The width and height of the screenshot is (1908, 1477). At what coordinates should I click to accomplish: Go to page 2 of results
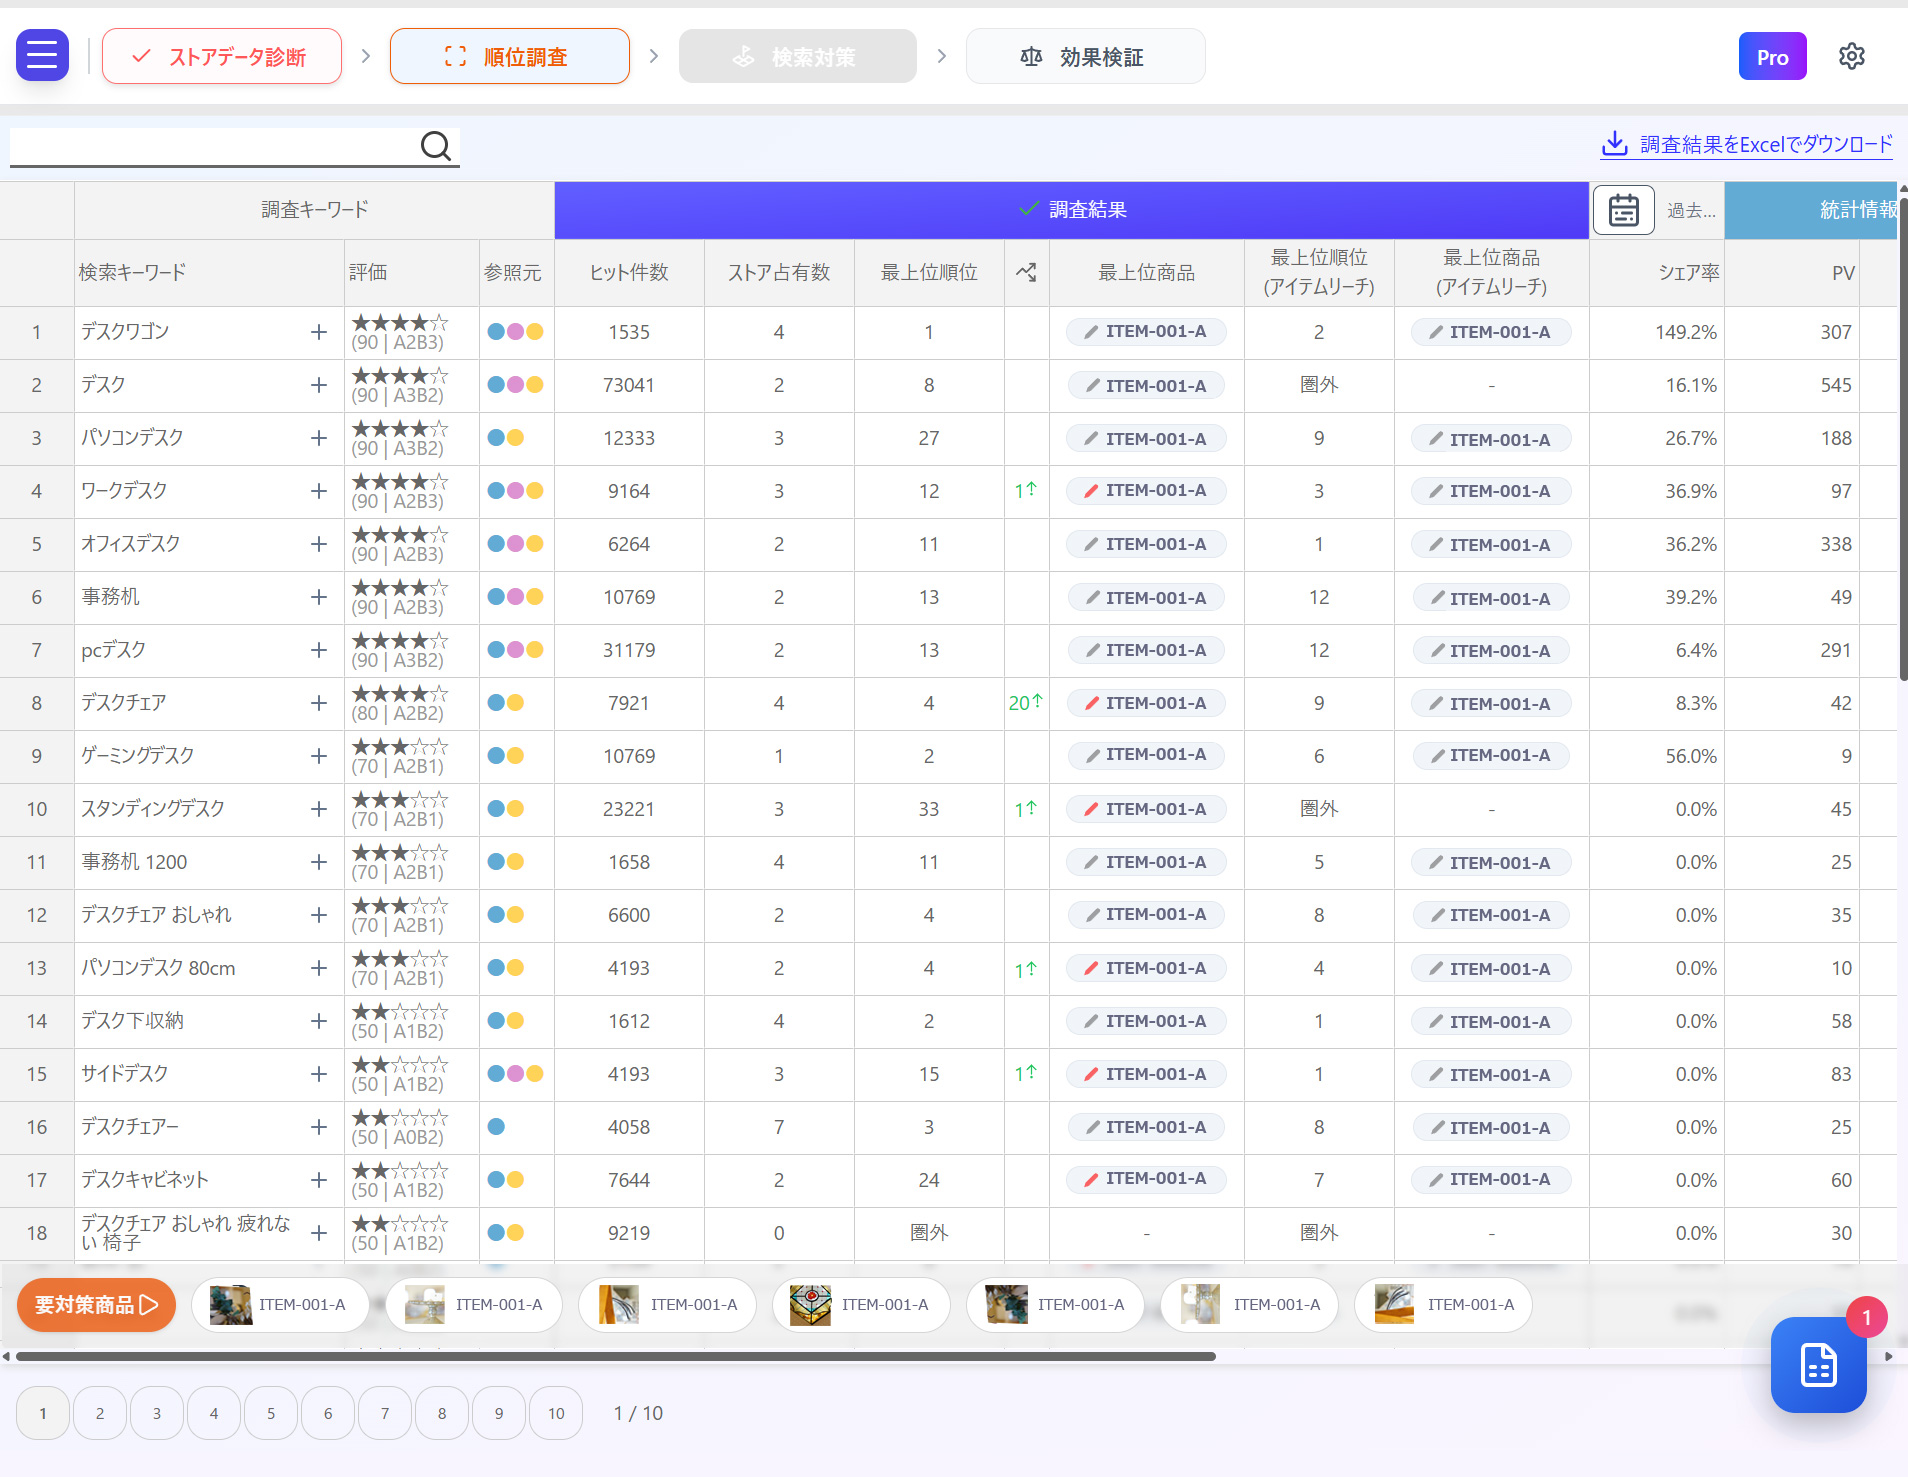pos(99,1412)
